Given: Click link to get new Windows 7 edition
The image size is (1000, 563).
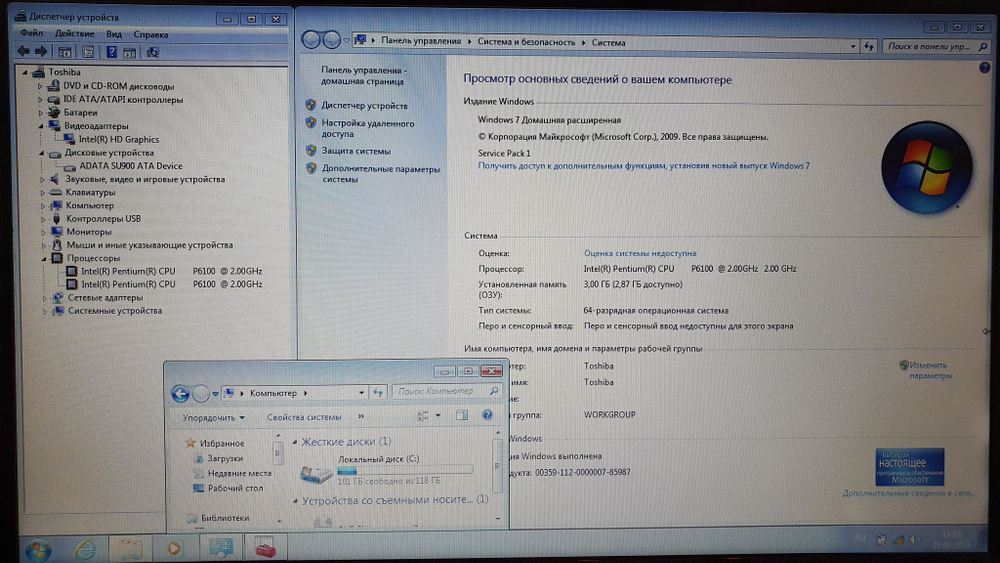Looking at the screenshot, I should tap(643, 166).
